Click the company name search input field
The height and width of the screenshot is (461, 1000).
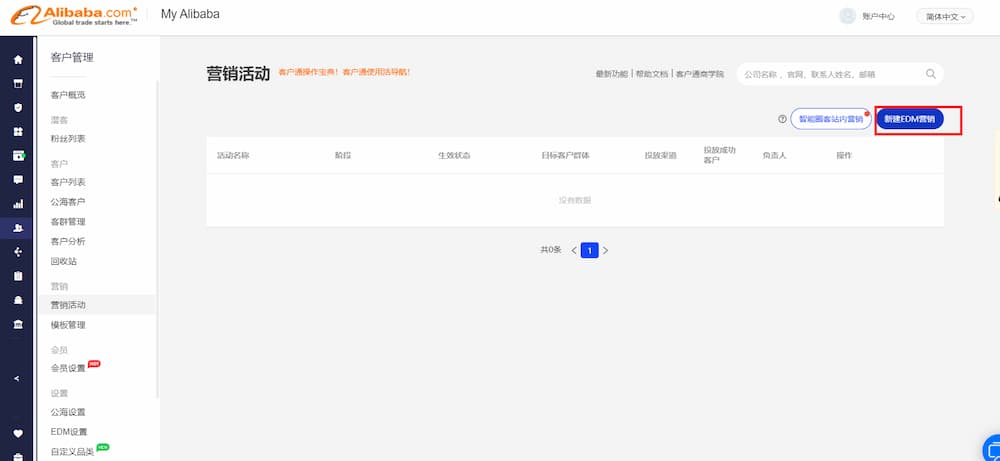[x=830, y=74]
